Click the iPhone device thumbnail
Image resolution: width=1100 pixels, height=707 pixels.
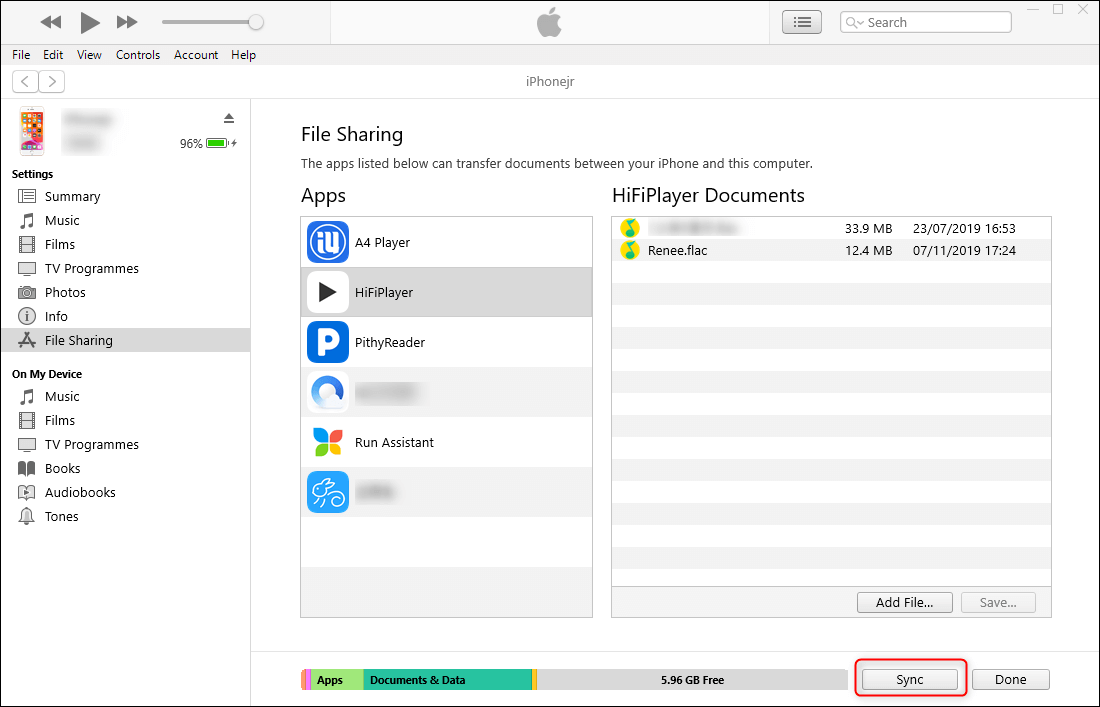tap(32, 131)
